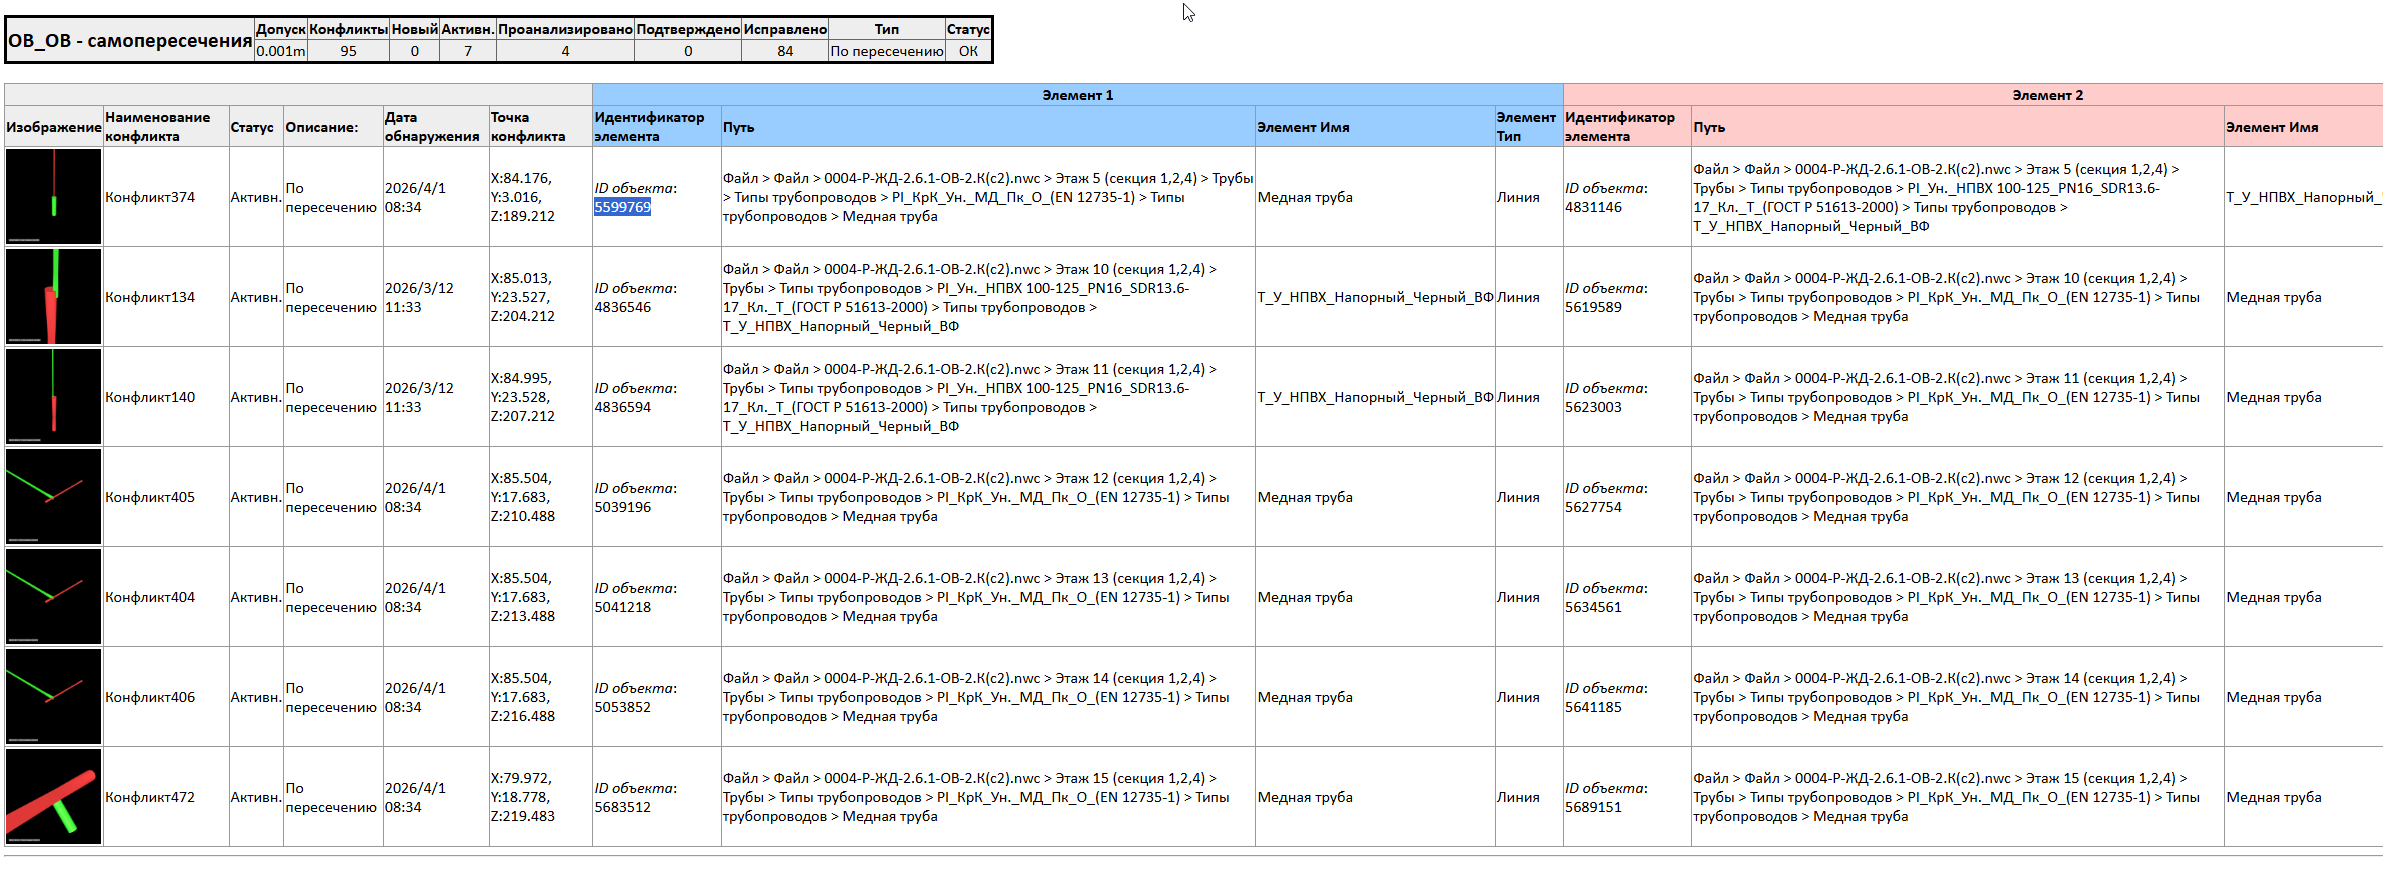Click the Тип value По пересечению in summary

(x=887, y=51)
